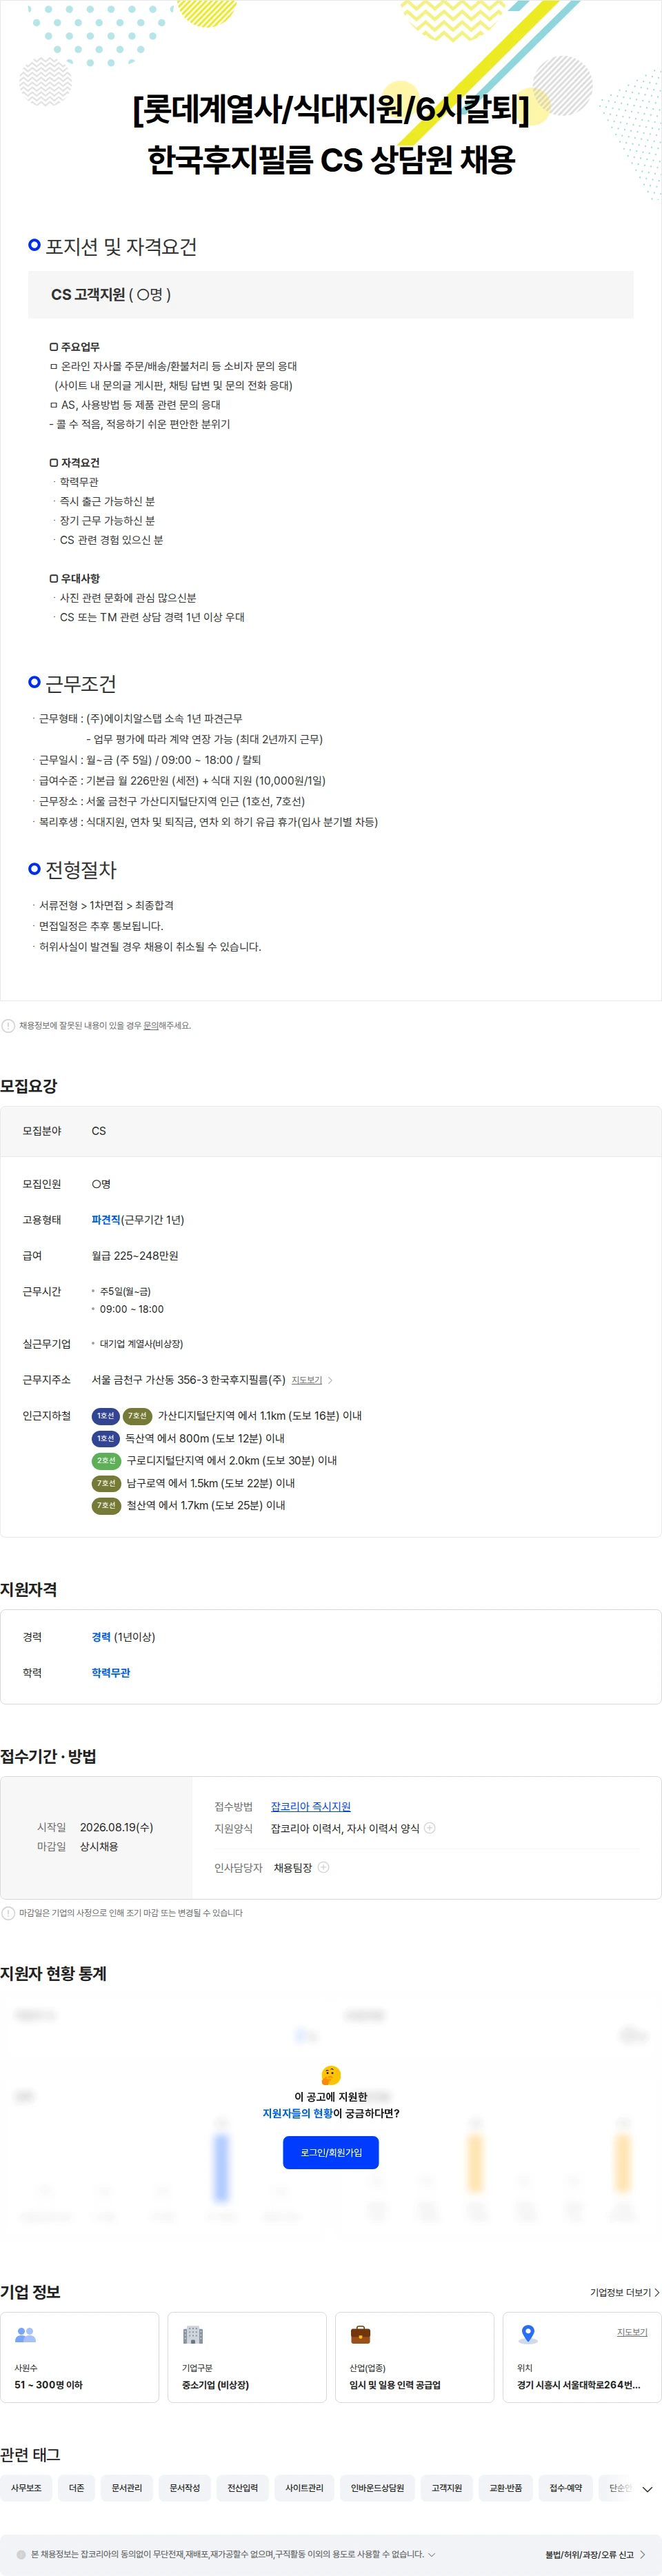This screenshot has height=2576, width=662.
Task: Click the map pin icon on the 위치 card
Action: click(528, 2335)
